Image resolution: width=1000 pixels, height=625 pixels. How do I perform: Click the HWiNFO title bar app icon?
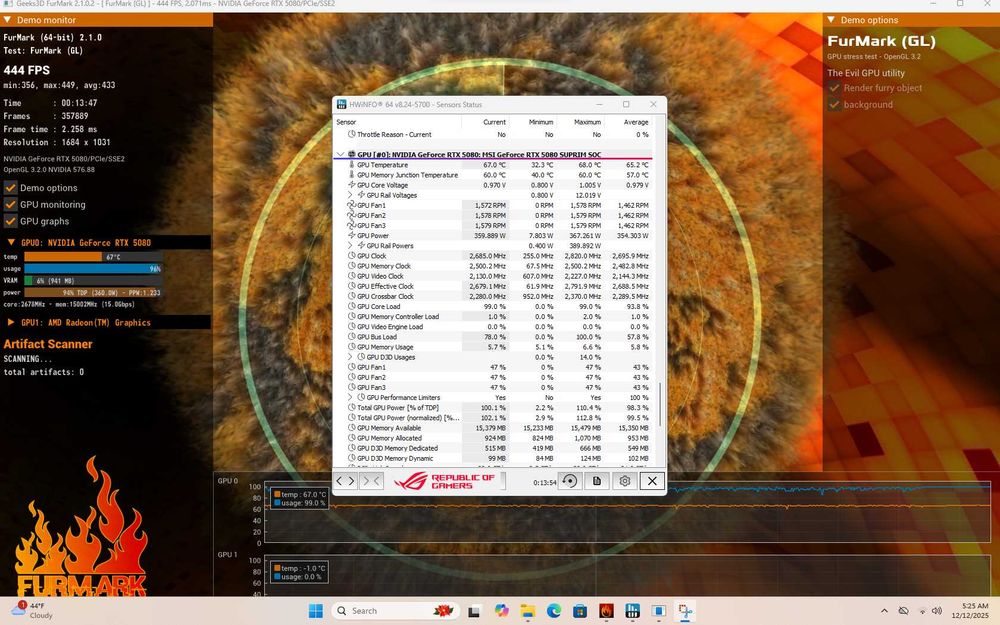tap(342, 104)
